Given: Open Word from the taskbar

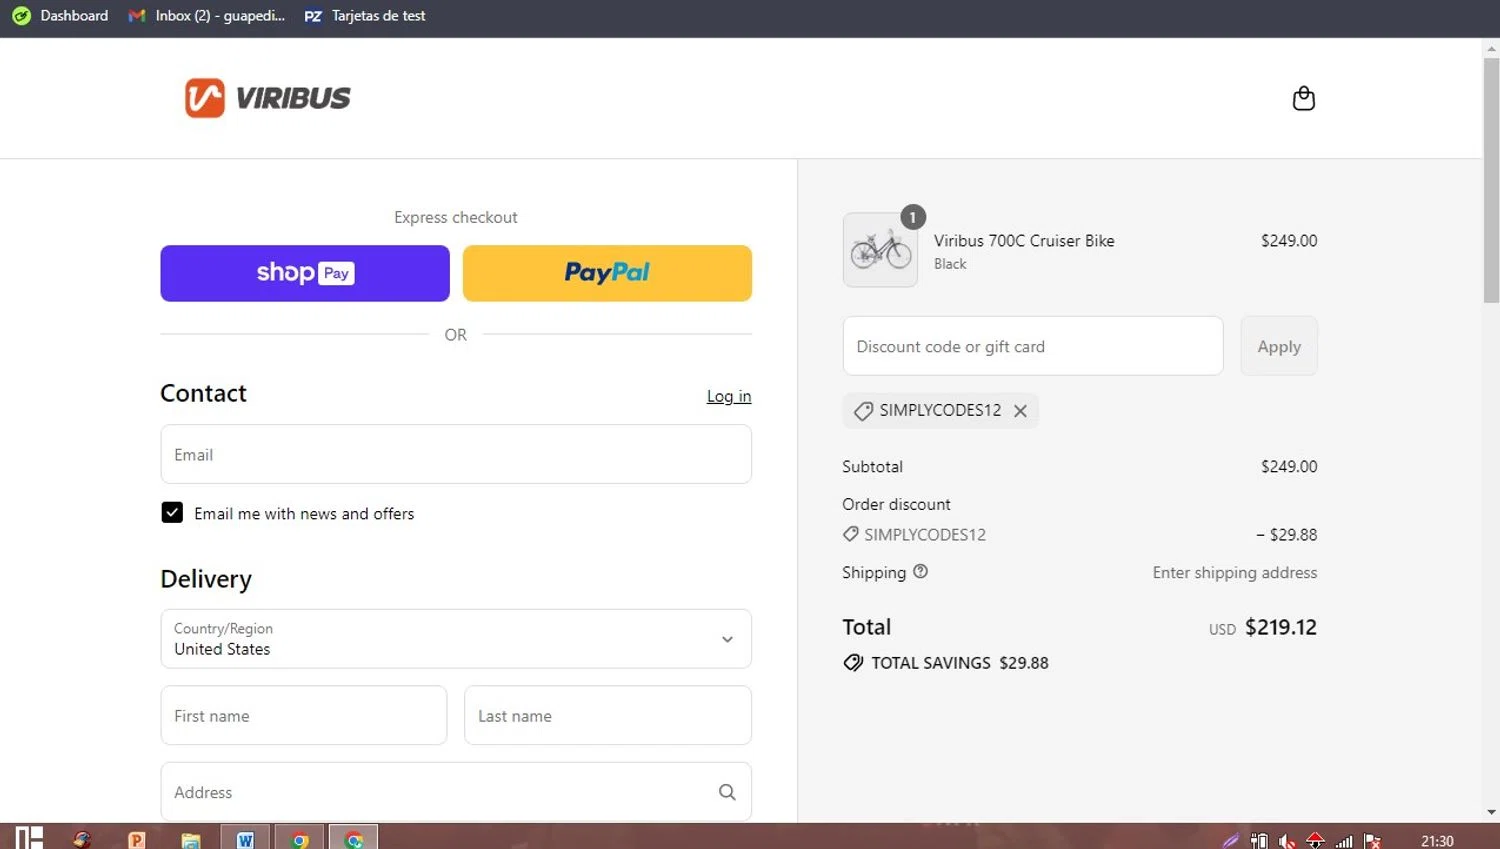Looking at the screenshot, I should coord(245,838).
